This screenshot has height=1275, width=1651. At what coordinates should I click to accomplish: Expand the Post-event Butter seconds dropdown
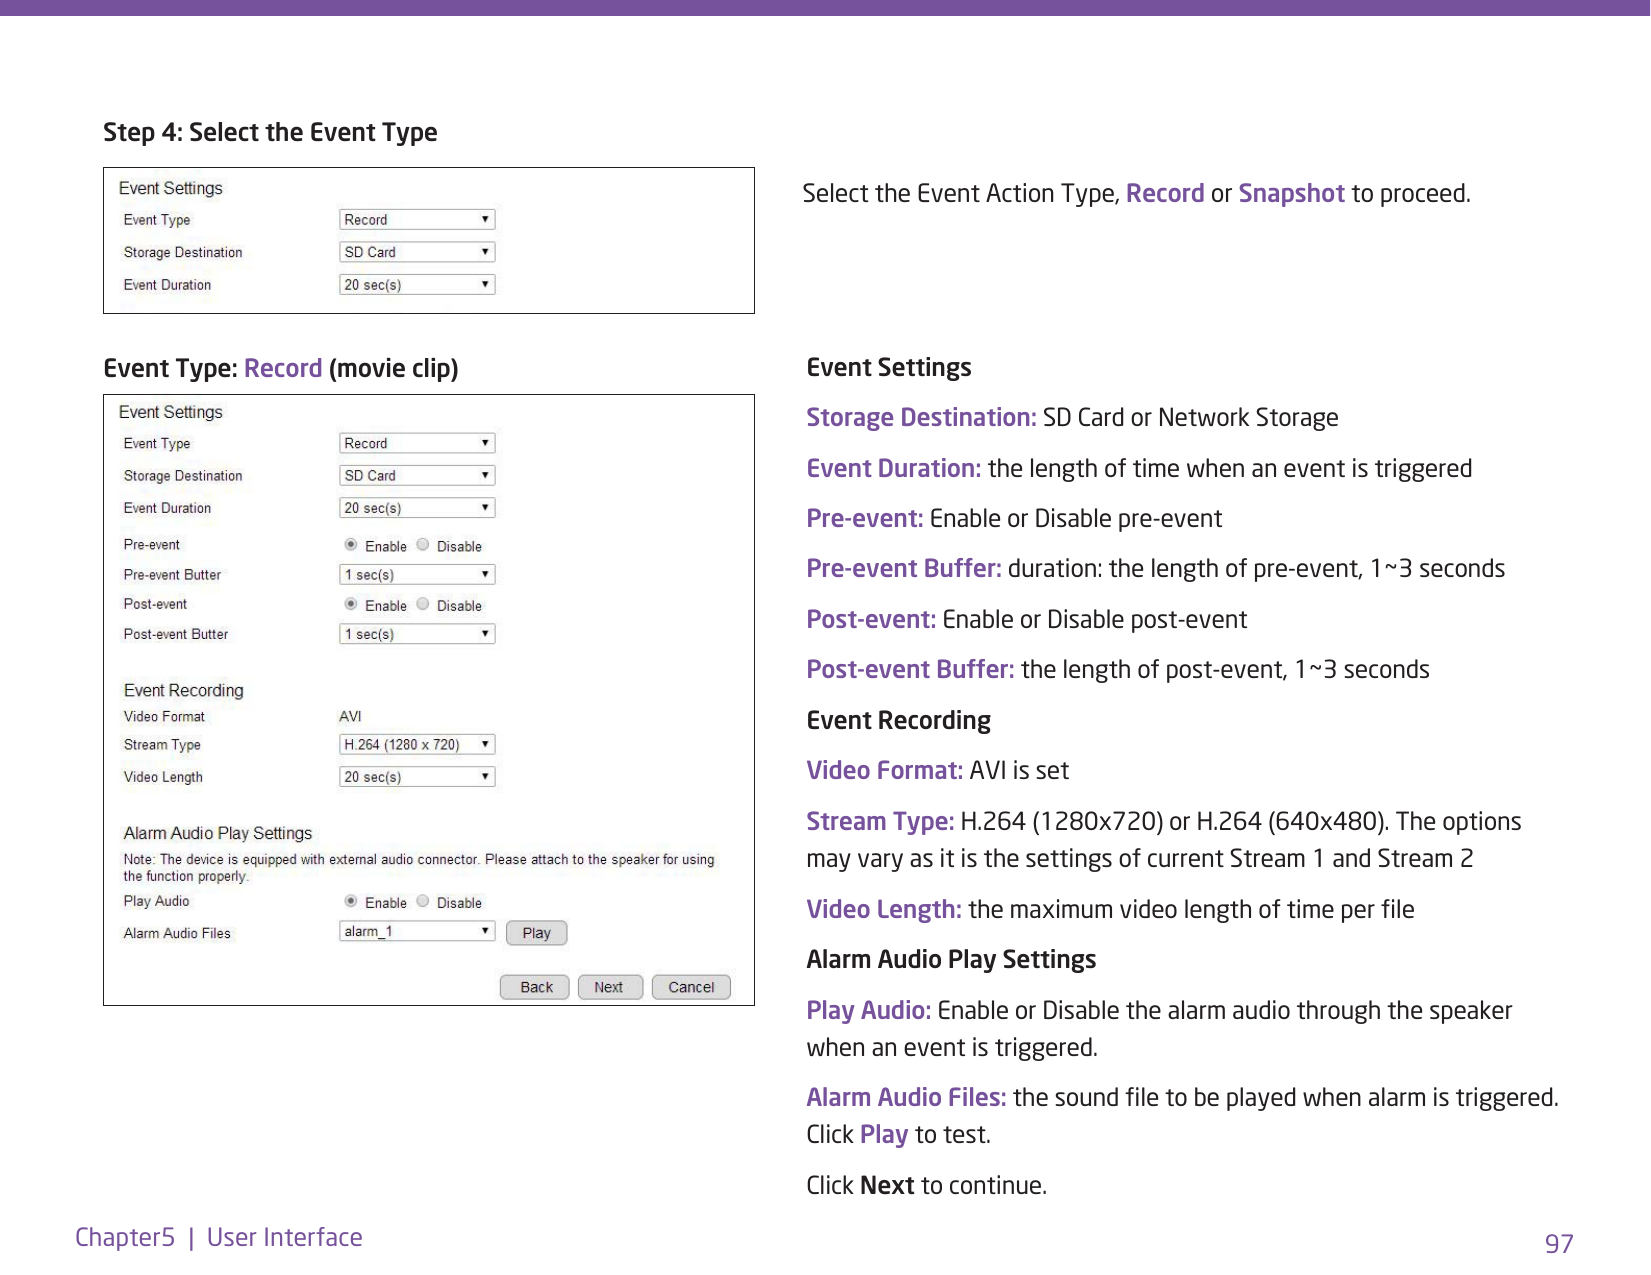(x=417, y=634)
